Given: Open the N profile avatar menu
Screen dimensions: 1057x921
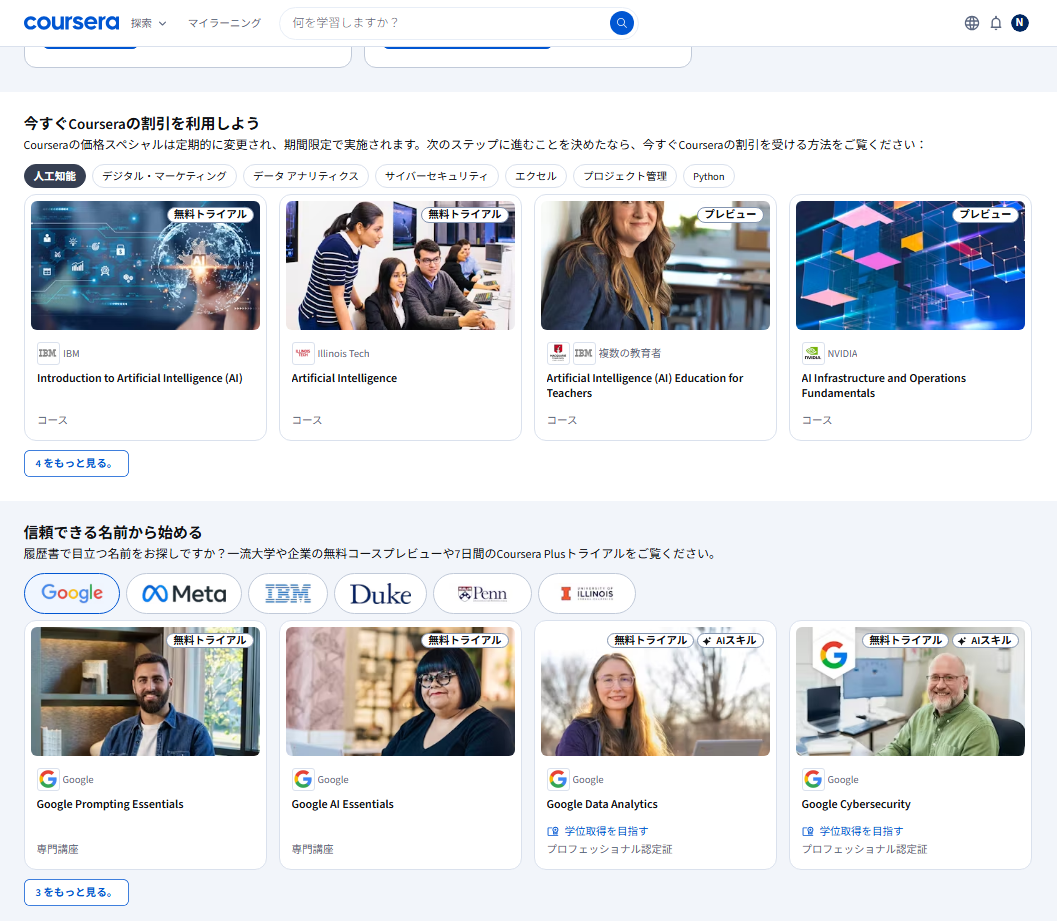Looking at the screenshot, I should point(1020,22).
